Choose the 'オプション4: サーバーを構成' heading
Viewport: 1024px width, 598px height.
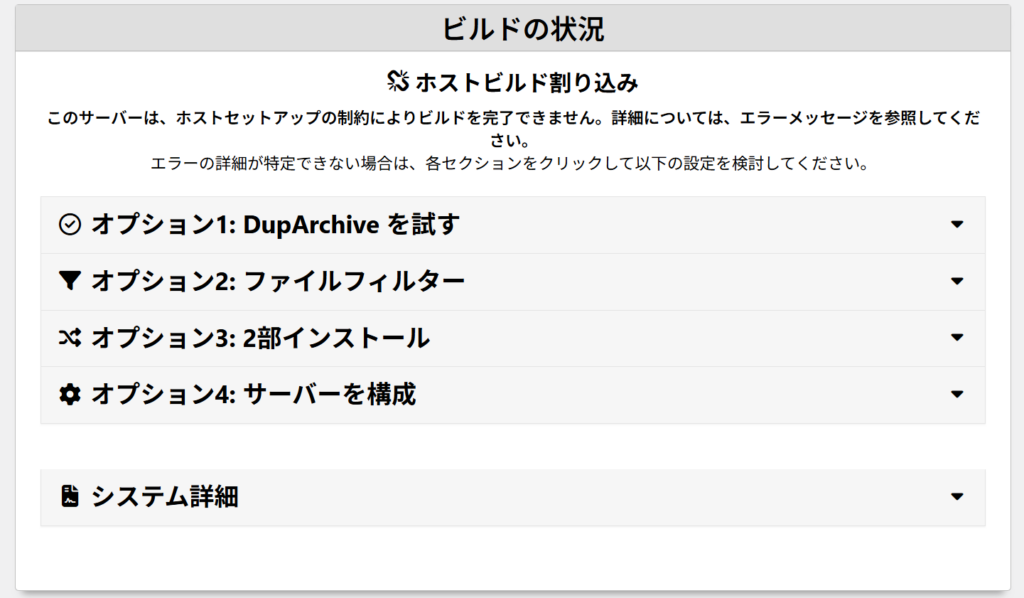pos(253,395)
